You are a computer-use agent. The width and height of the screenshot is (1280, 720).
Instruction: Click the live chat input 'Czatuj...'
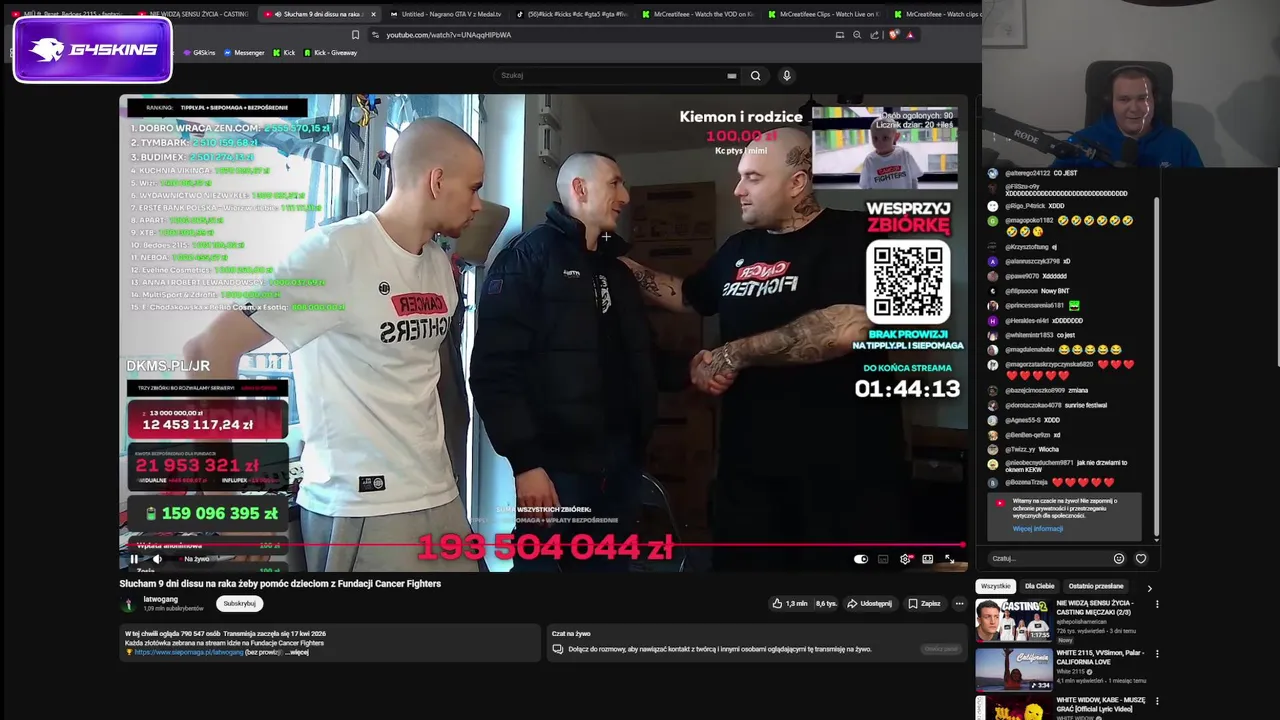(x=1050, y=559)
